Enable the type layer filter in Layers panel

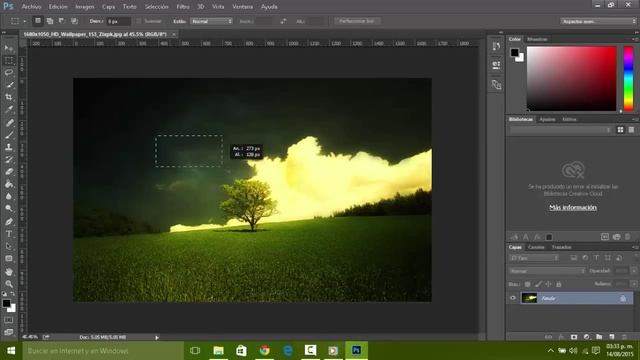point(596,258)
